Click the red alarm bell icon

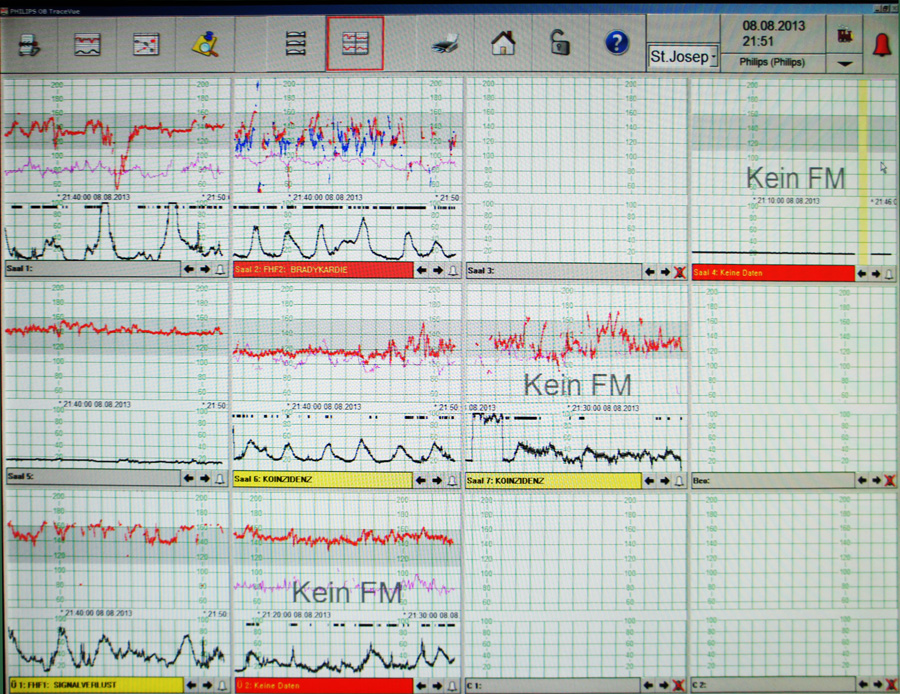point(881,44)
